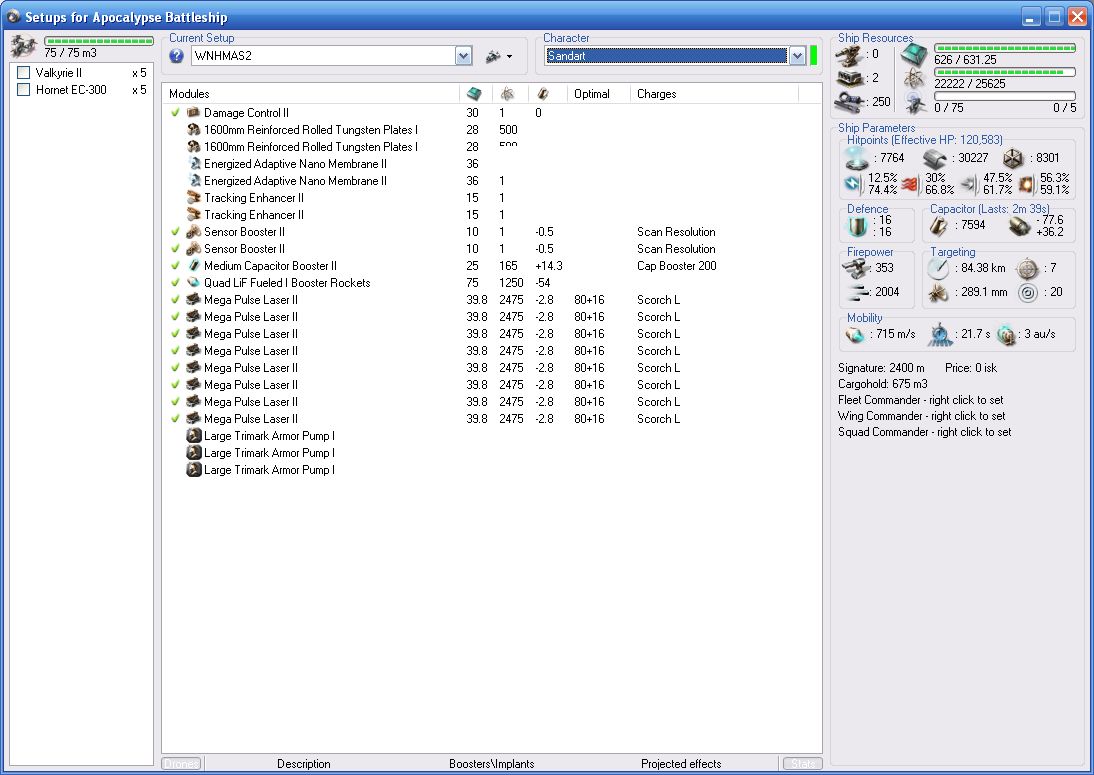Click the armor hitpoints icon next to 30227
Screen dimensions: 1094x775
tap(935, 158)
